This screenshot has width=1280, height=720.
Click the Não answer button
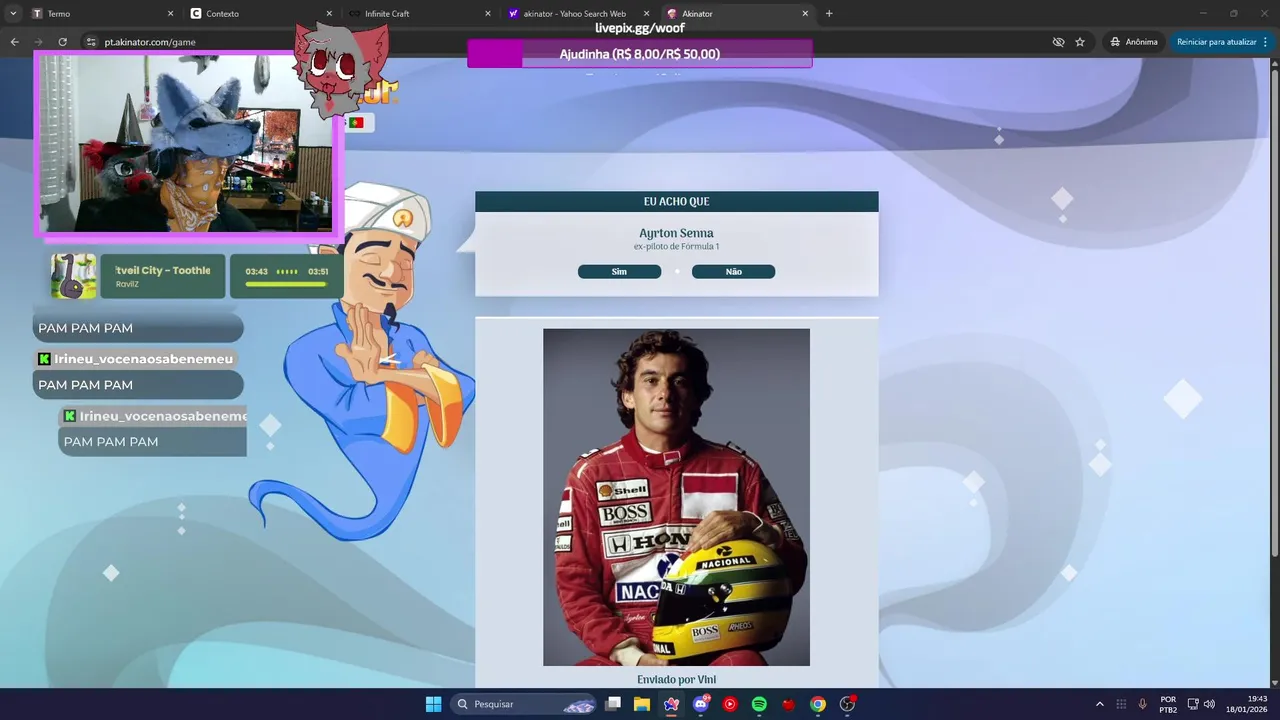pos(733,272)
